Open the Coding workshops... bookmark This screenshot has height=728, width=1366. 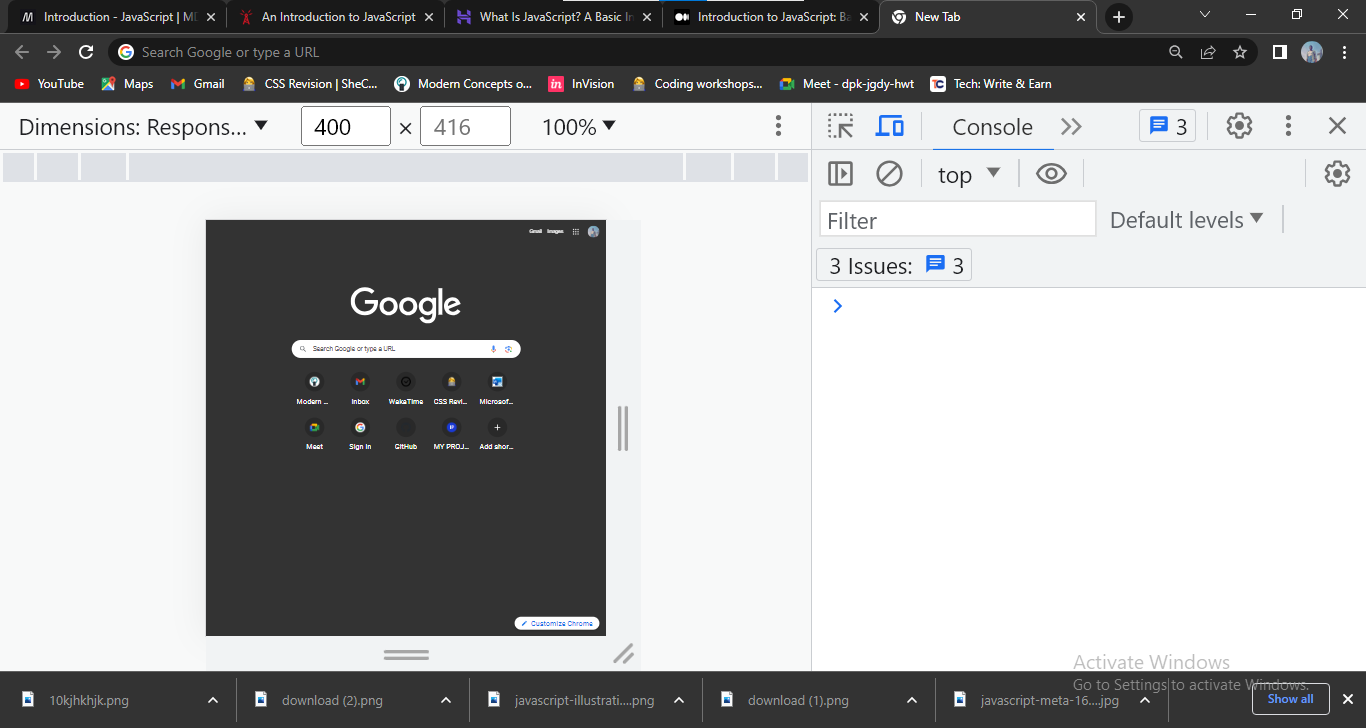pyautogui.click(x=698, y=84)
